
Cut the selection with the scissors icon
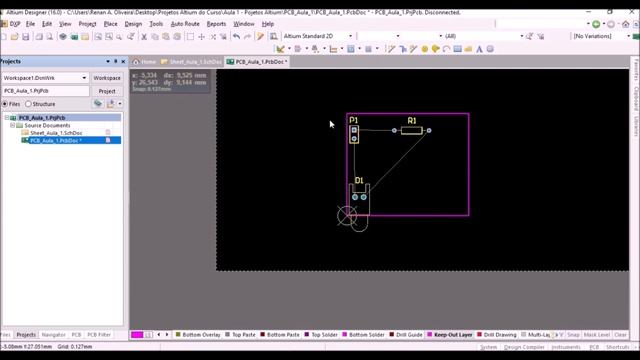click(144, 37)
